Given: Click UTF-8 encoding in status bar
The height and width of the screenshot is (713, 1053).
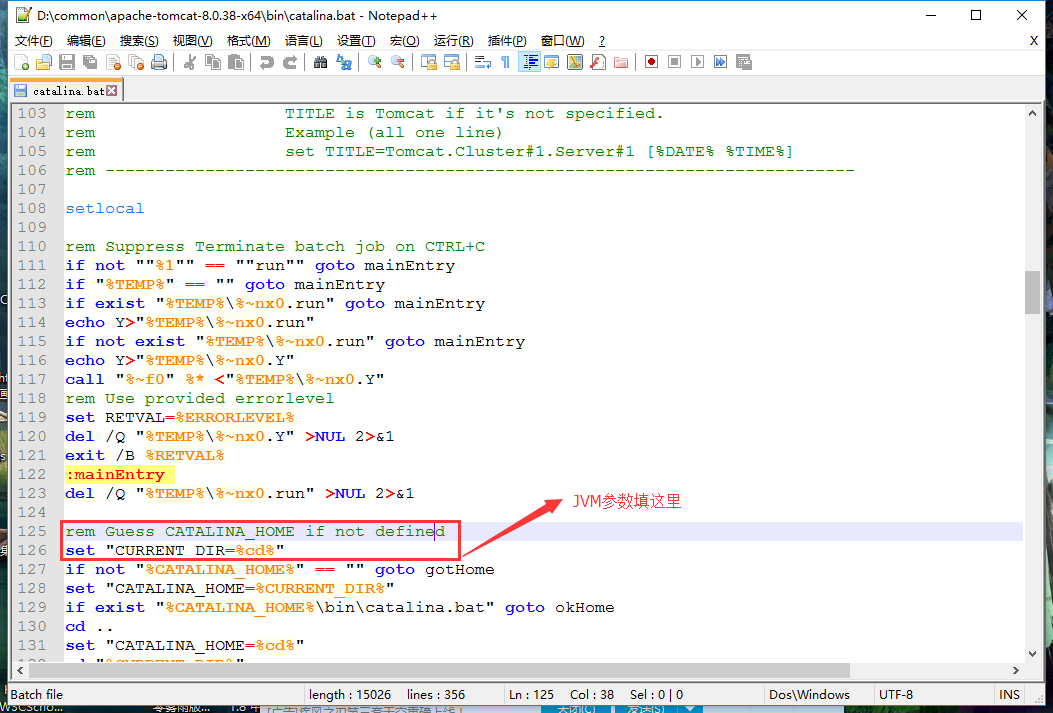Looking at the screenshot, I should click(x=896, y=694).
